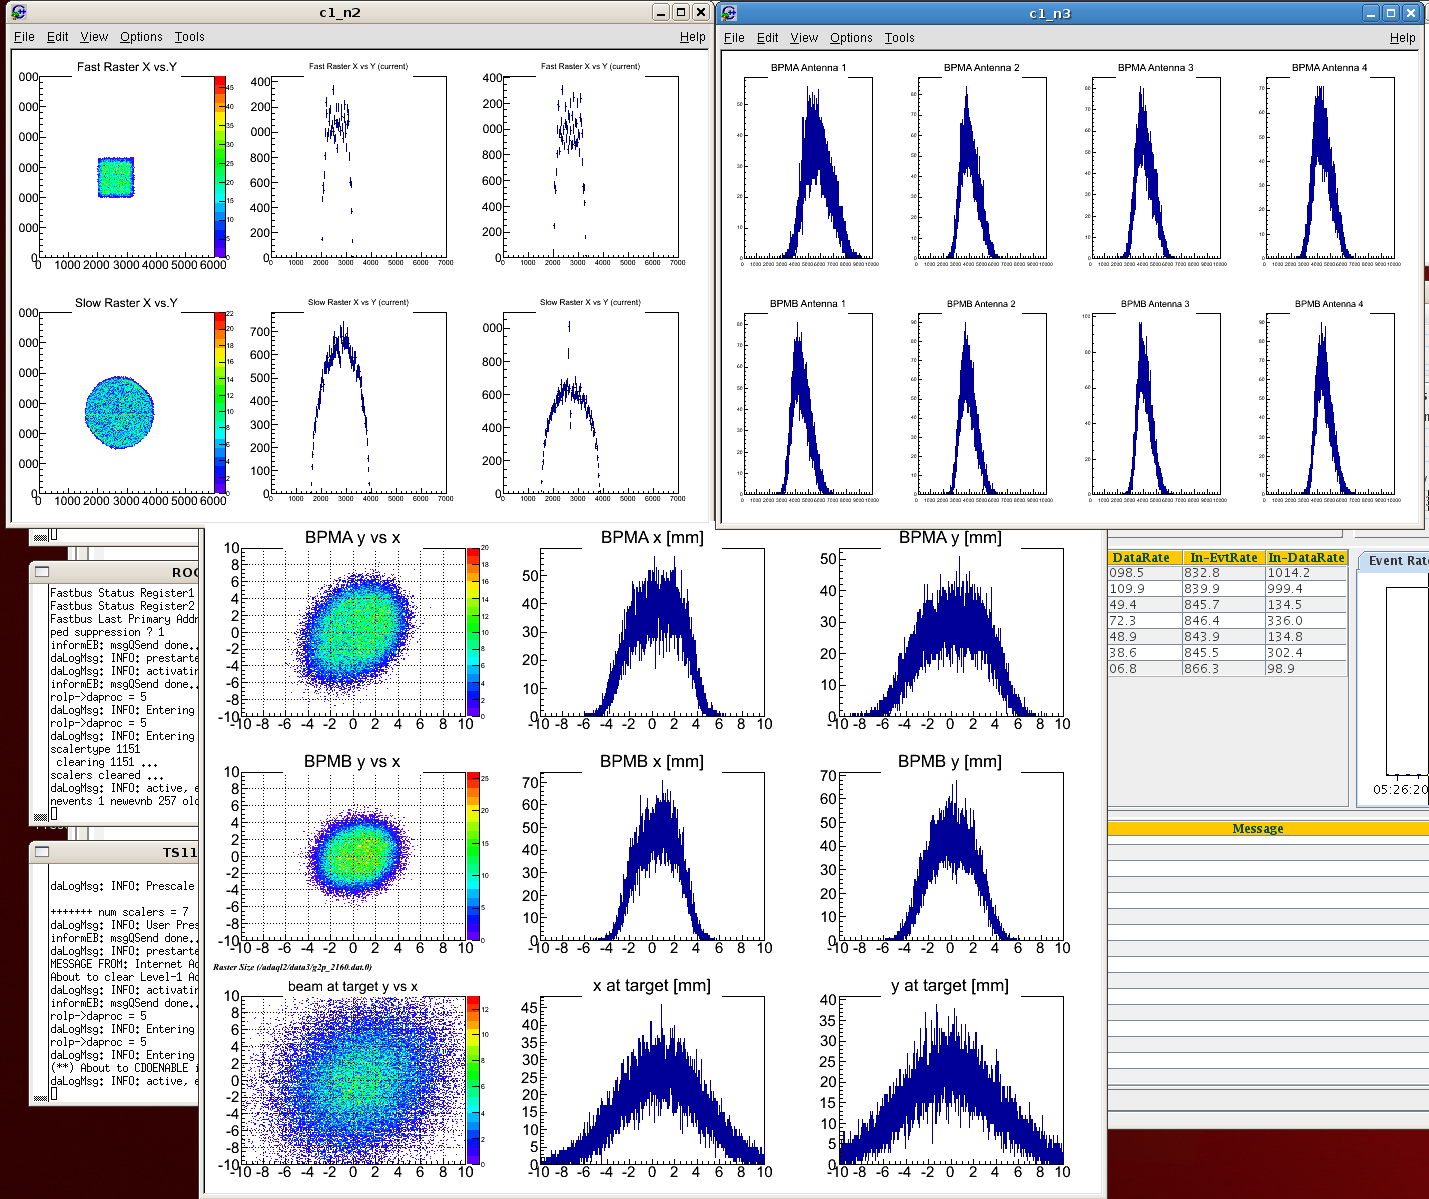
Task: Open Options menu in c1_n2 window
Action: [141, 37]
